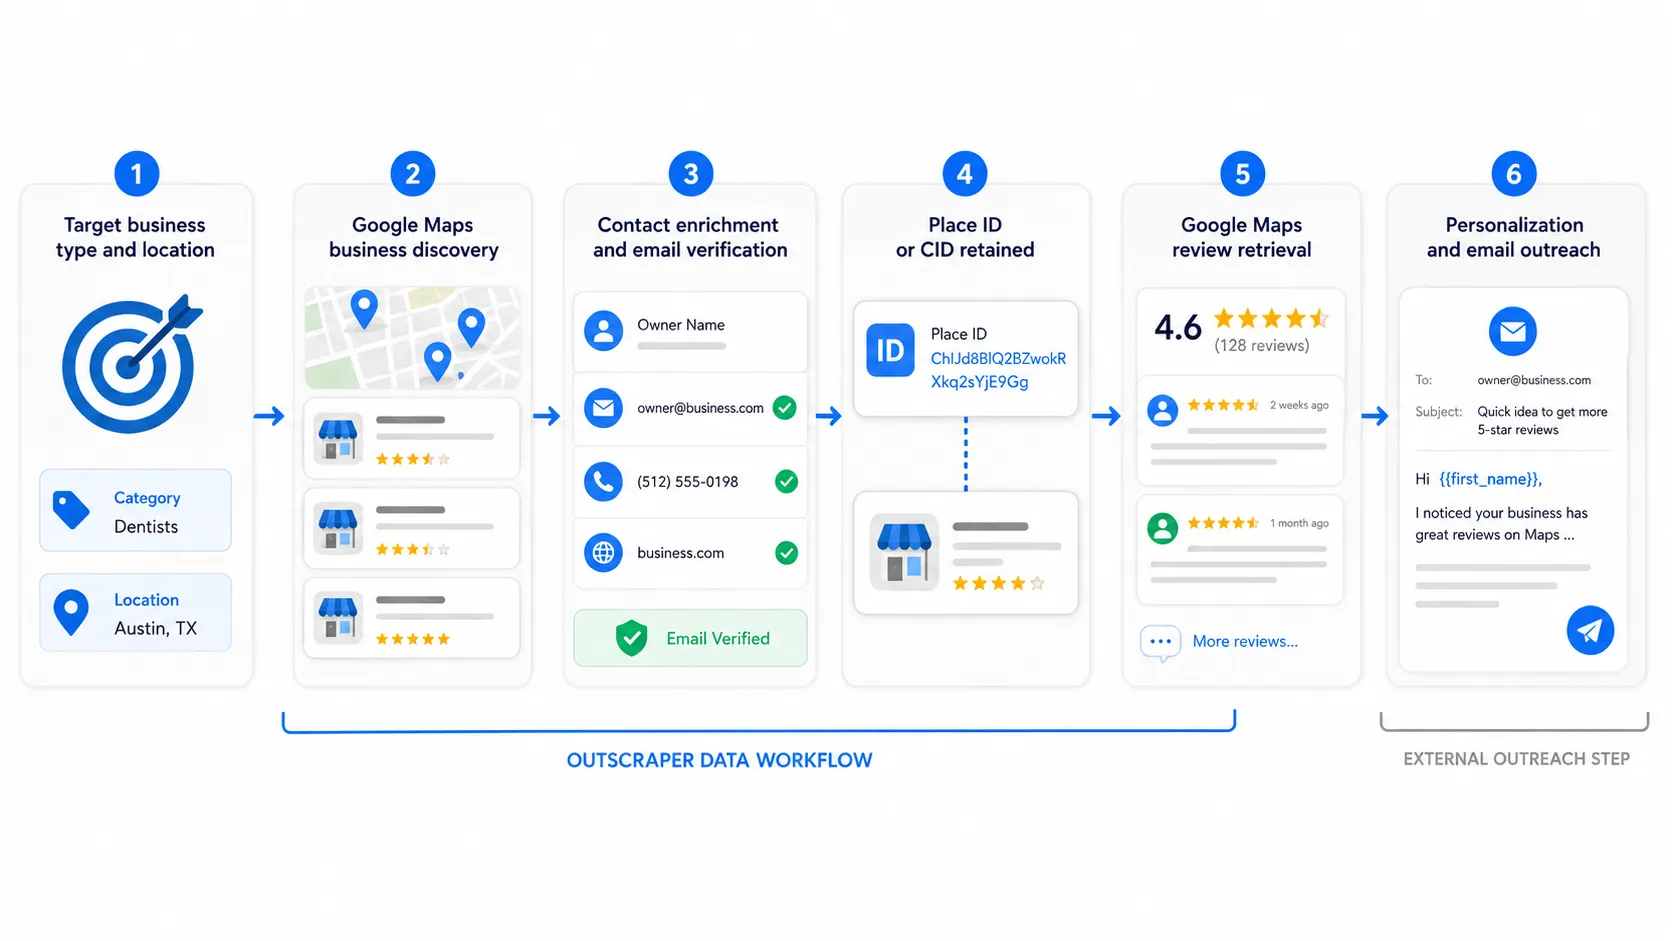Viewport: 1672px width, 941px height.
Task: Click the green reviewer avatar from 1 month ago
Action: click(x=1162, y=528)
